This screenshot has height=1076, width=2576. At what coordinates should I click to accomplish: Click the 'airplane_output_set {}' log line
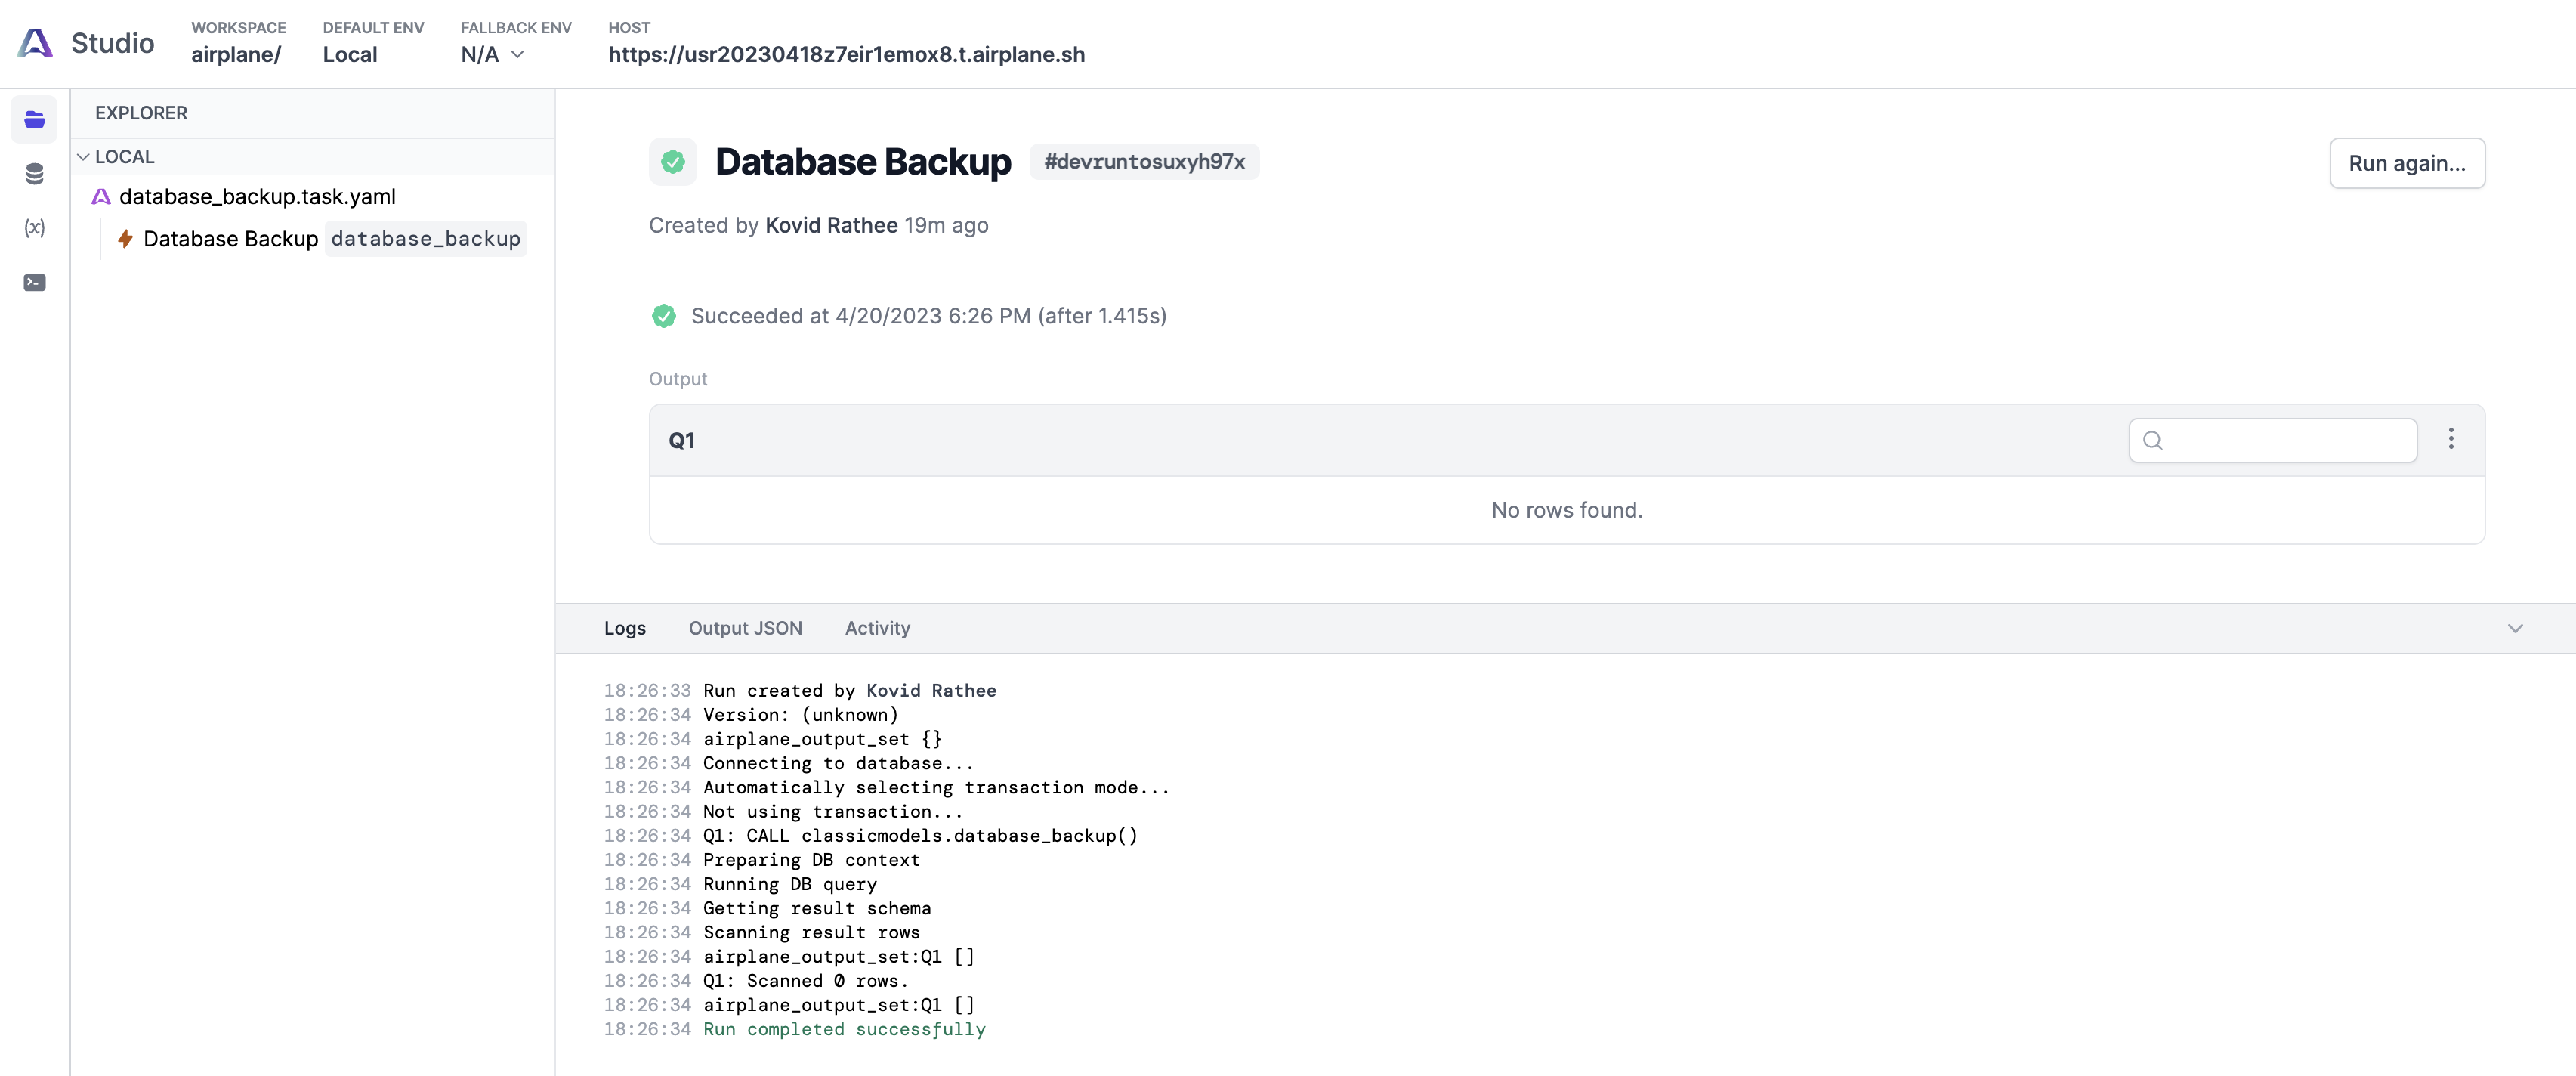[822, 739]
